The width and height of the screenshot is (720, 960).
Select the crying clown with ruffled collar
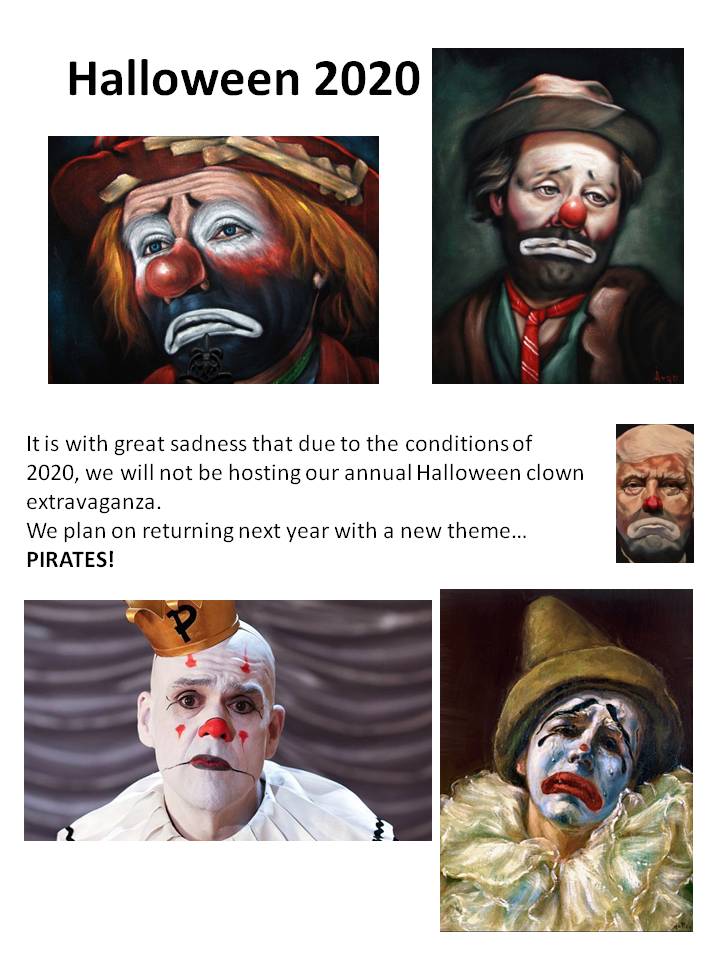[566, 760]
